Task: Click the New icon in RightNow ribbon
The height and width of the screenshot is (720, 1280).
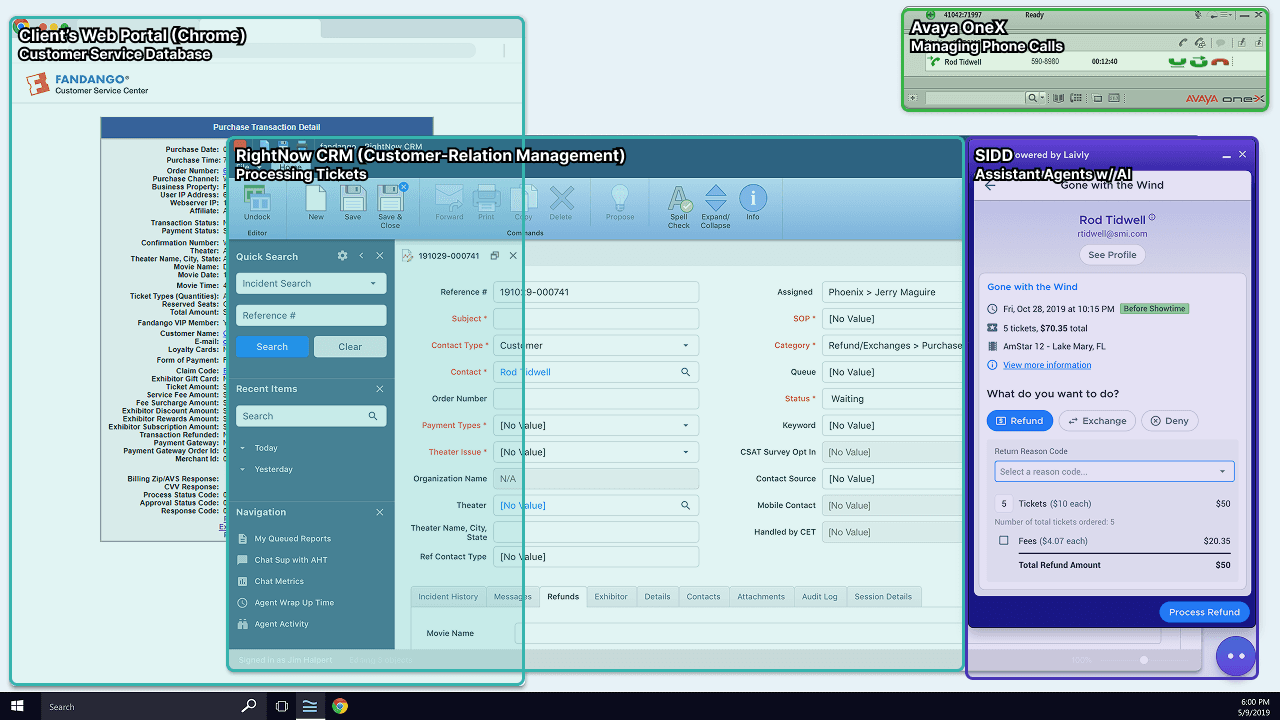Action: [316, 198]
